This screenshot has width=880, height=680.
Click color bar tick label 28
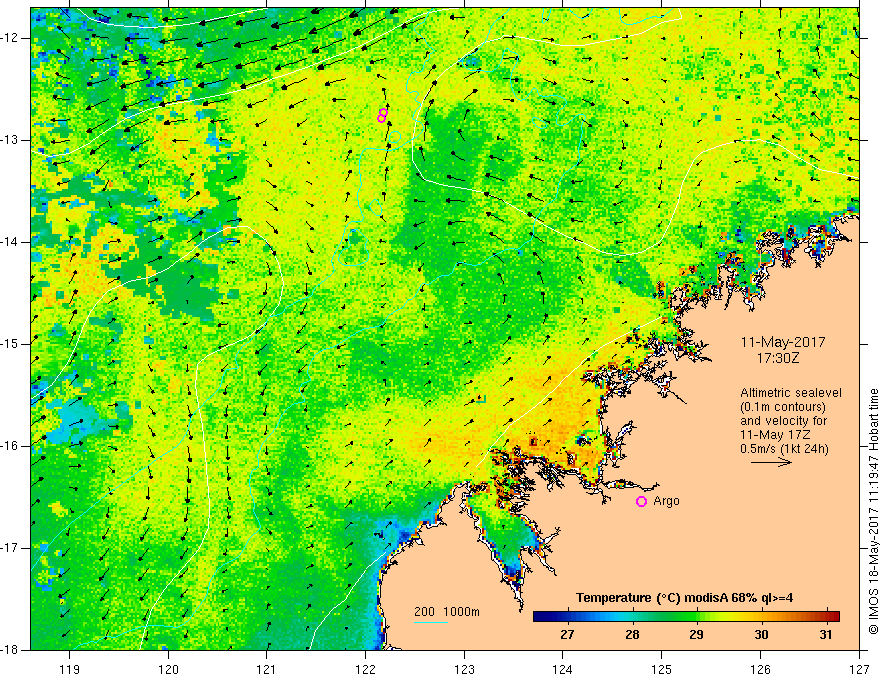point(632,635)
